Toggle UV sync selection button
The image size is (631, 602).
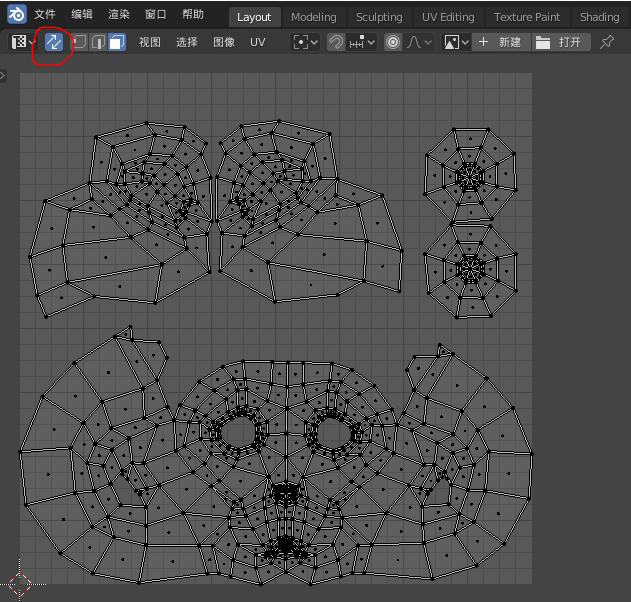point(54,42)
